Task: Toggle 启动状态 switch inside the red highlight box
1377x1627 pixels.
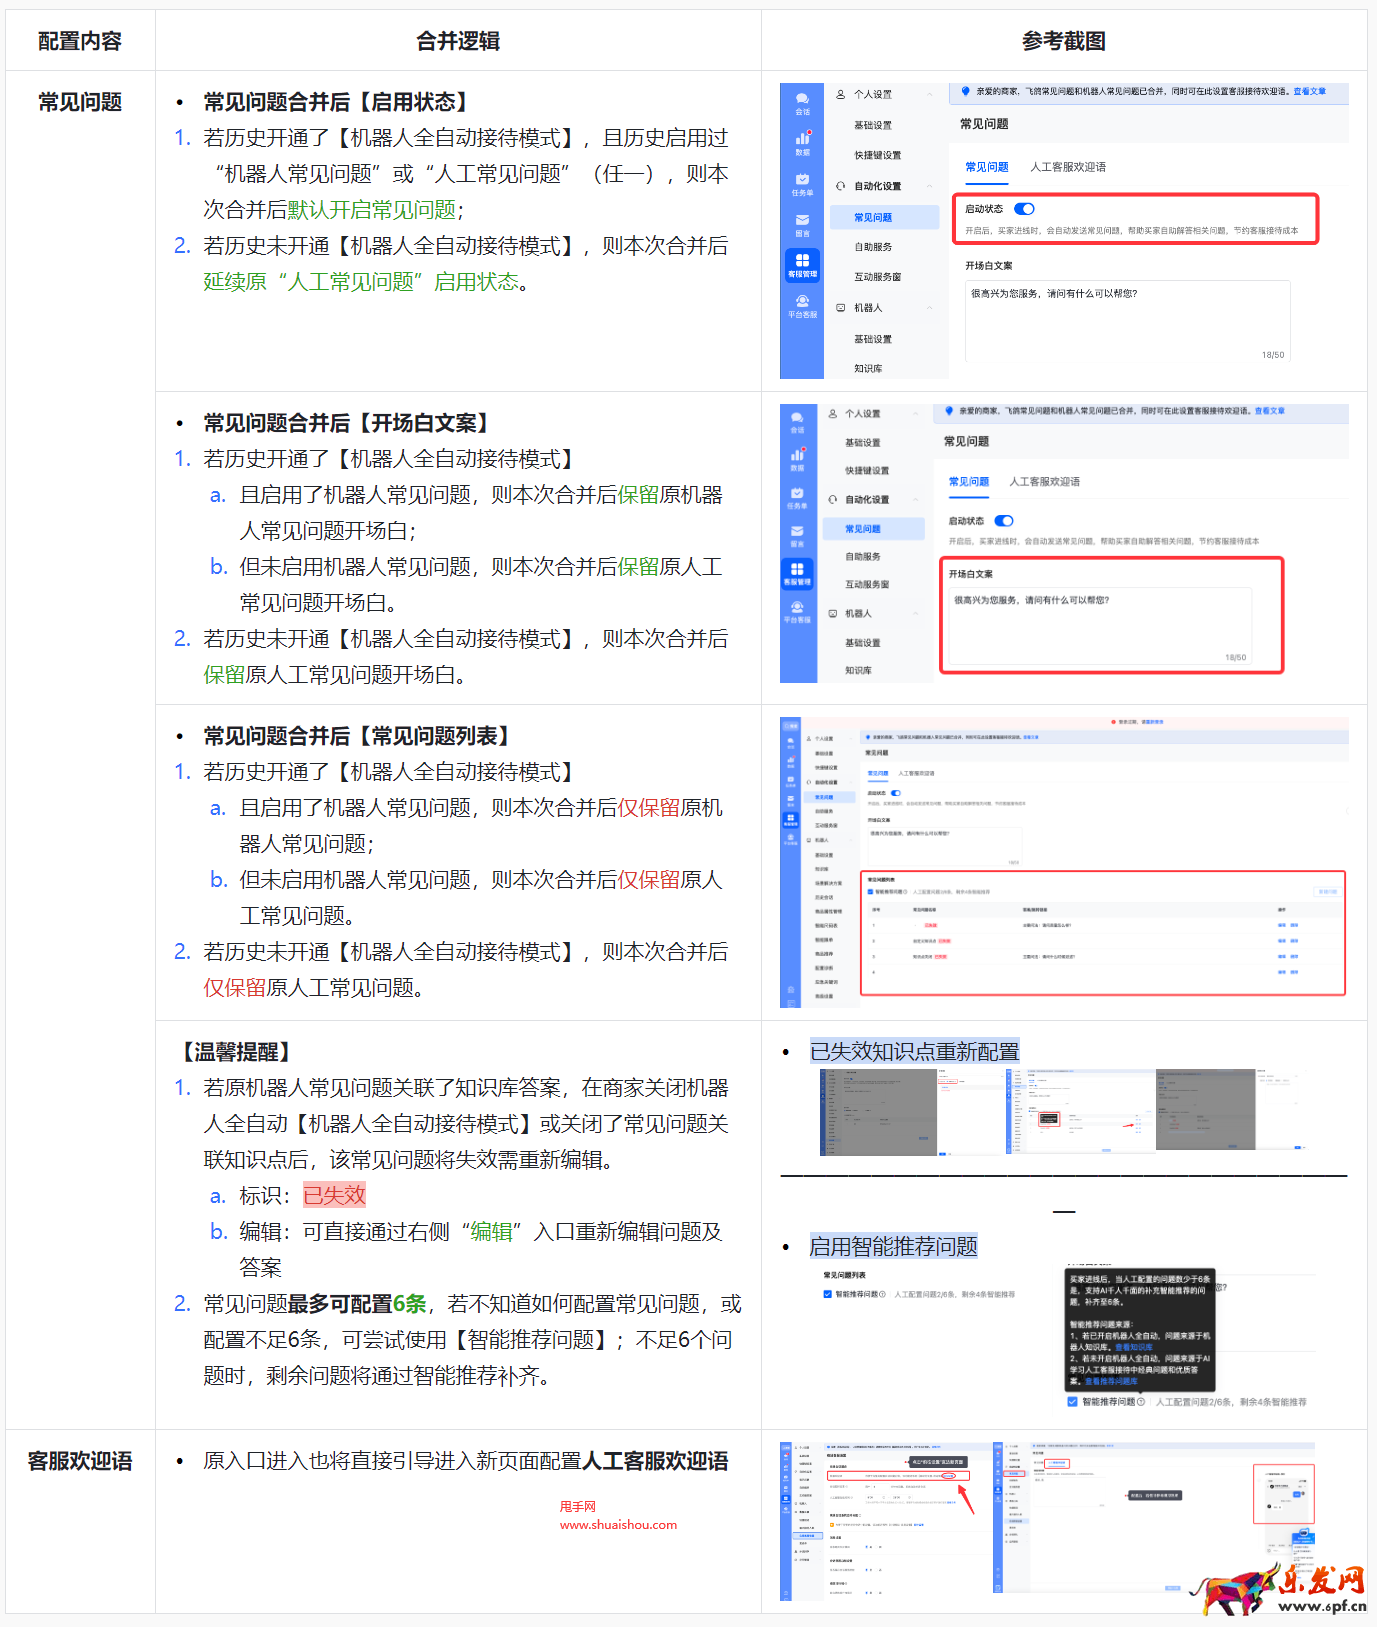Action: coord(1024,209)
